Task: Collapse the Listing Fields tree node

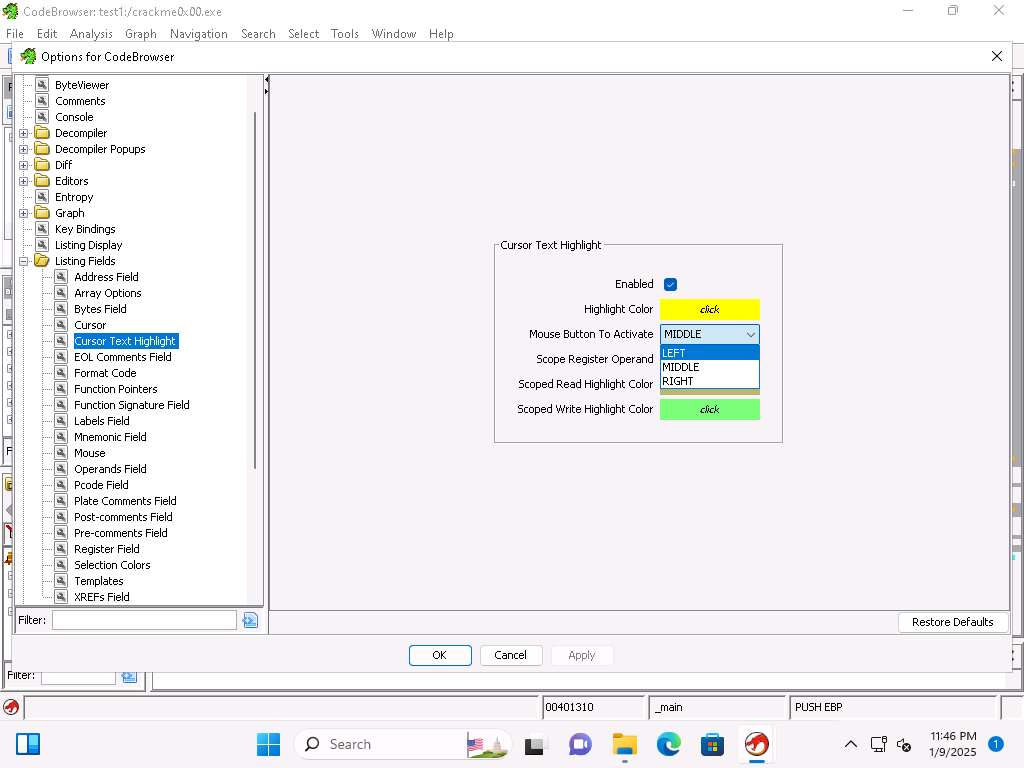Action: (24, 261)
